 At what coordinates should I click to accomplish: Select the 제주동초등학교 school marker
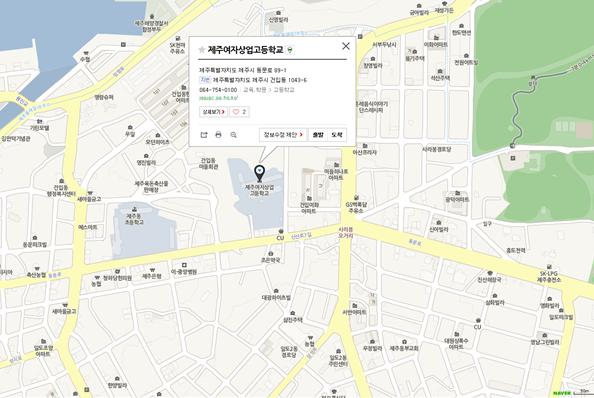pos(134,215)
